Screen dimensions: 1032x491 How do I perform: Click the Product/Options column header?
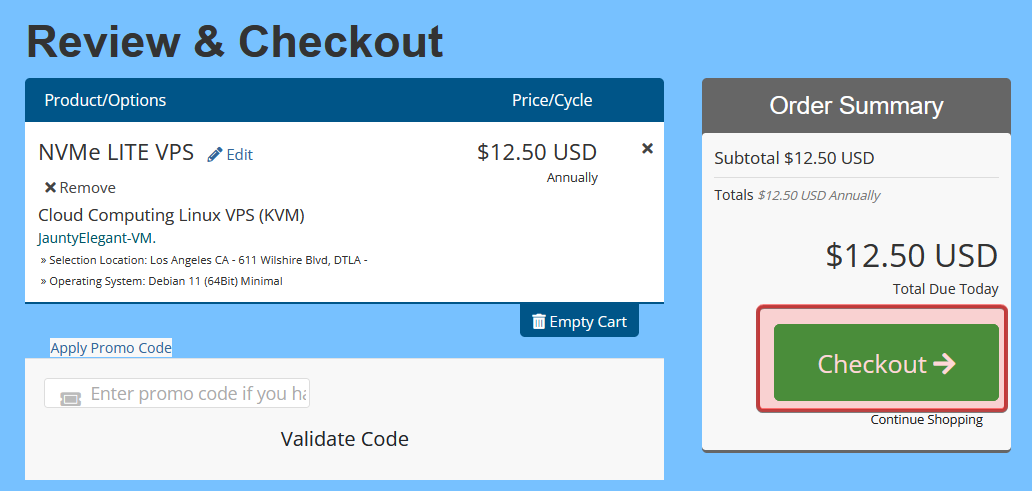click(x=105, y=100)
